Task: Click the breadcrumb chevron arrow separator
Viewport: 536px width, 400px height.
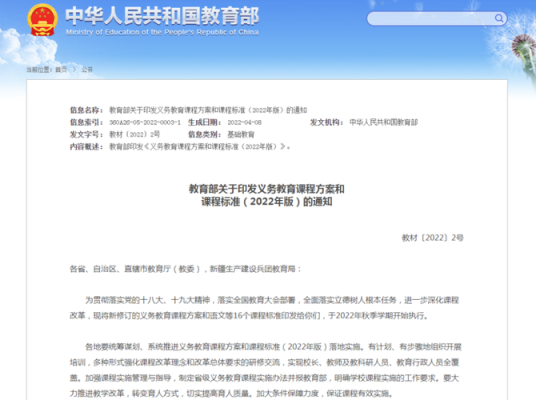Action: [x=74, y=69]
